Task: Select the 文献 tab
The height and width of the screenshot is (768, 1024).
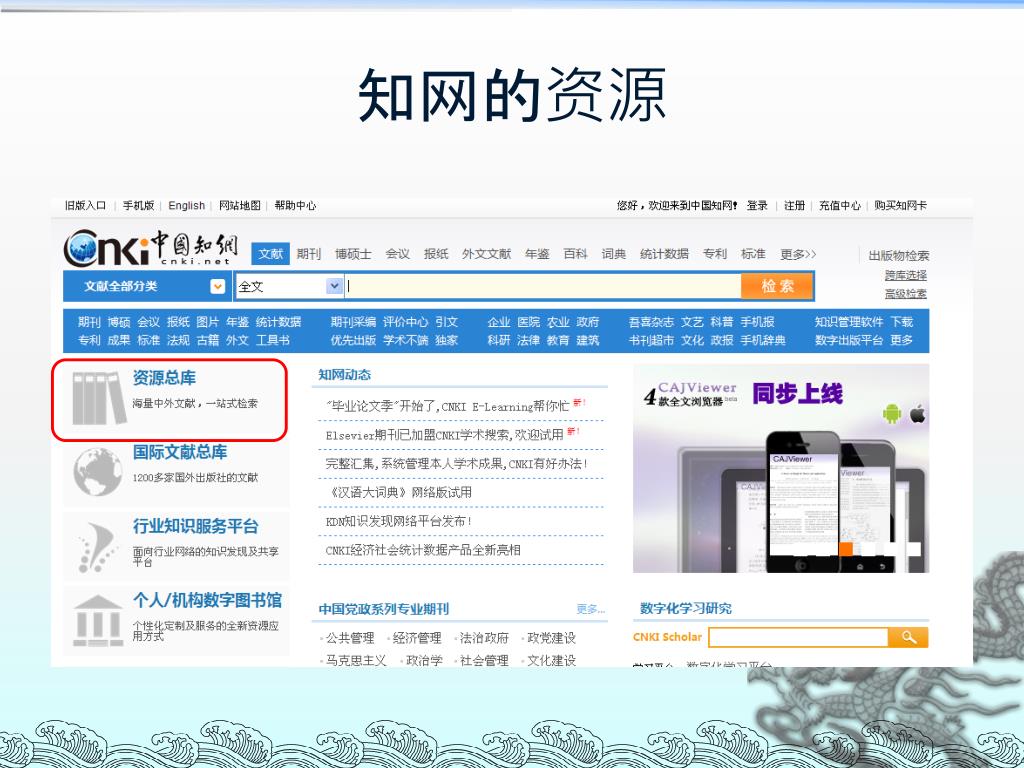Action: coord(270,254)
